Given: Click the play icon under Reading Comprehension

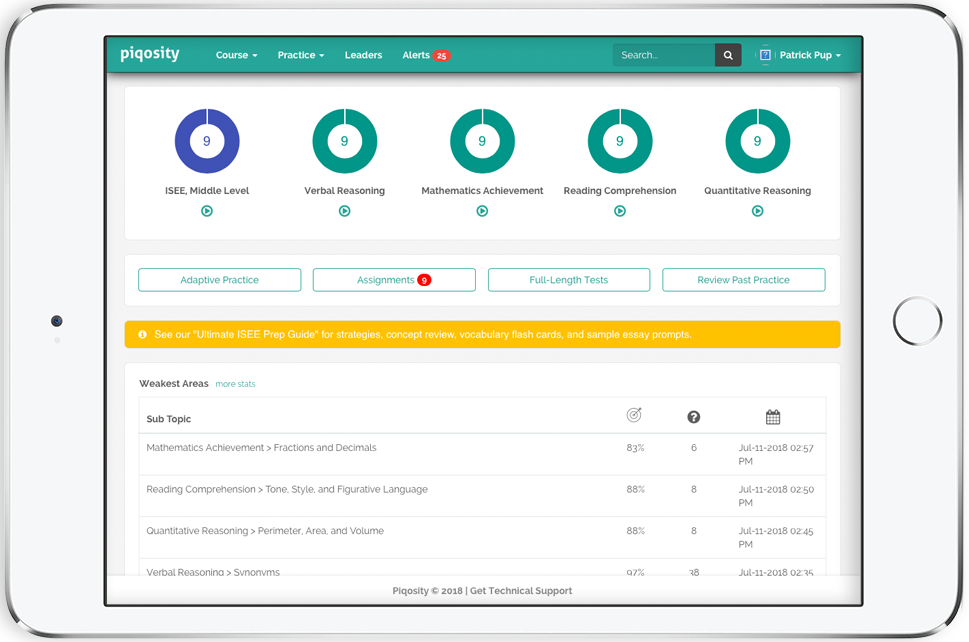Looking at the screenshot, I should click(620, 211).
